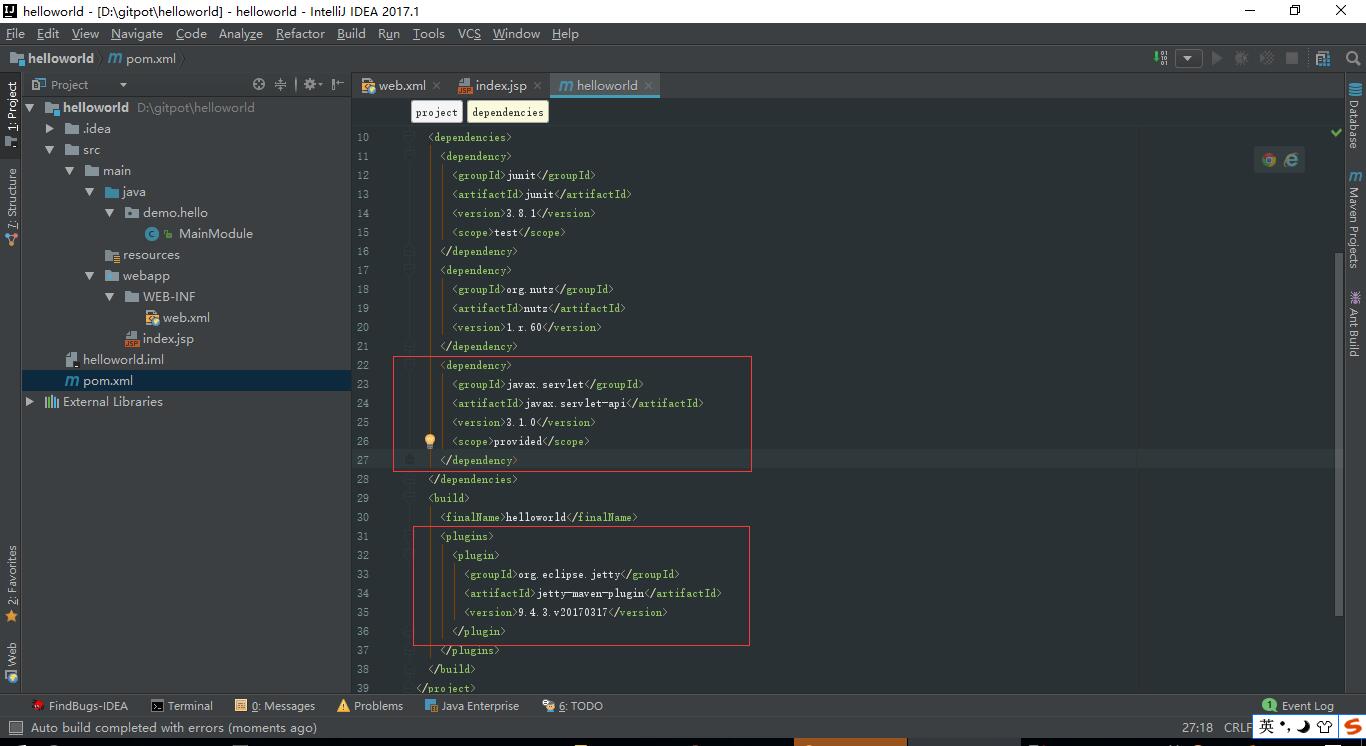Toggle tool window buttons in status bar corner
Image resolution: width=1366 pixels, height=746 pixels.
(15, 728)
